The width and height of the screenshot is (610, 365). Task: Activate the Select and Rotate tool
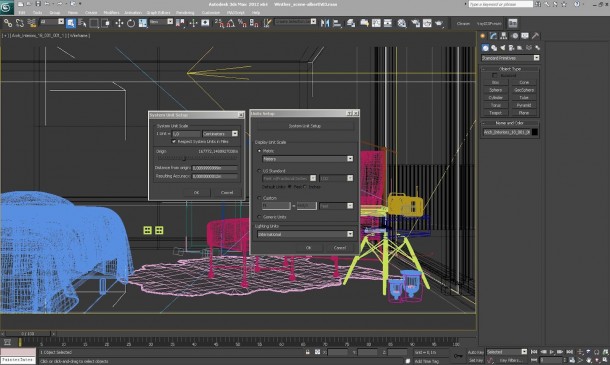131,23
